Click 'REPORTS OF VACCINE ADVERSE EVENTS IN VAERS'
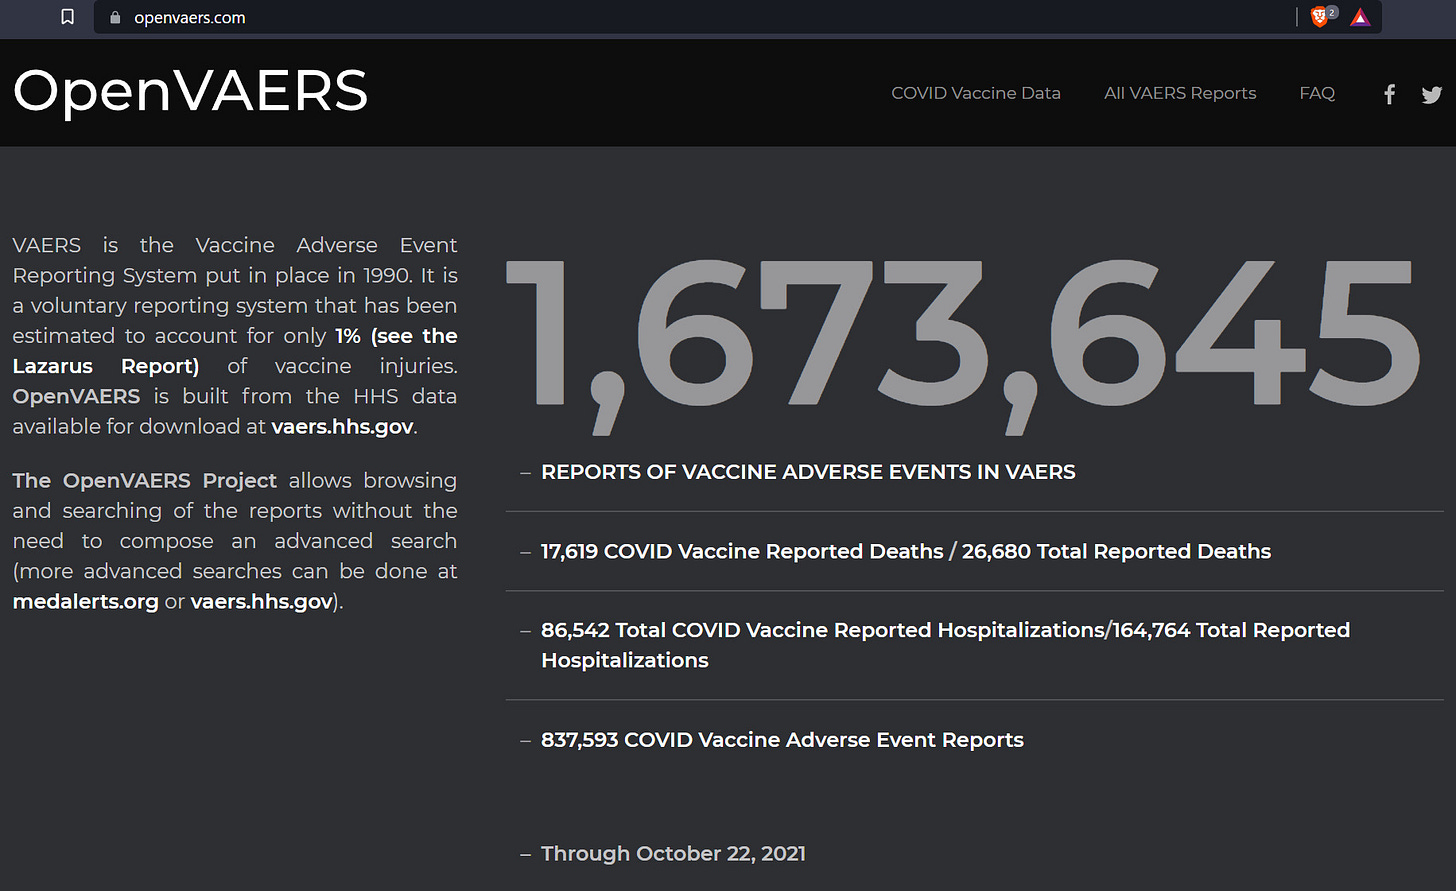This screenshot has height=891, width=1456. click(808, 472)
